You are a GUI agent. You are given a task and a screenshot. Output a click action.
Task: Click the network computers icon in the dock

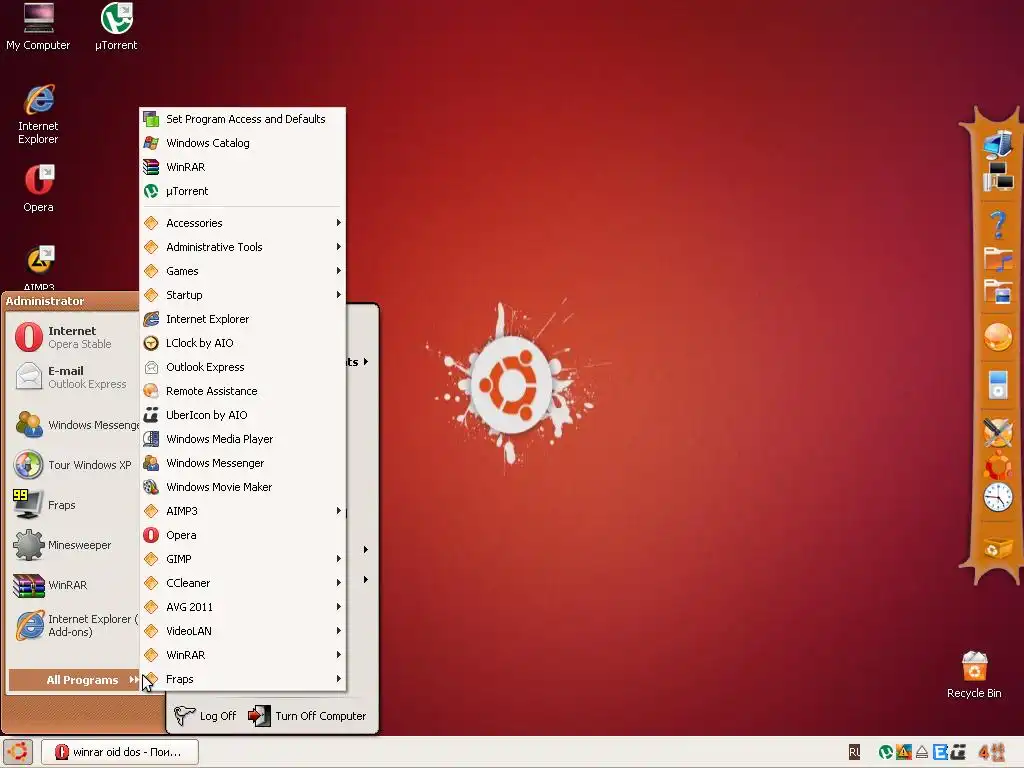click(998, 176)
